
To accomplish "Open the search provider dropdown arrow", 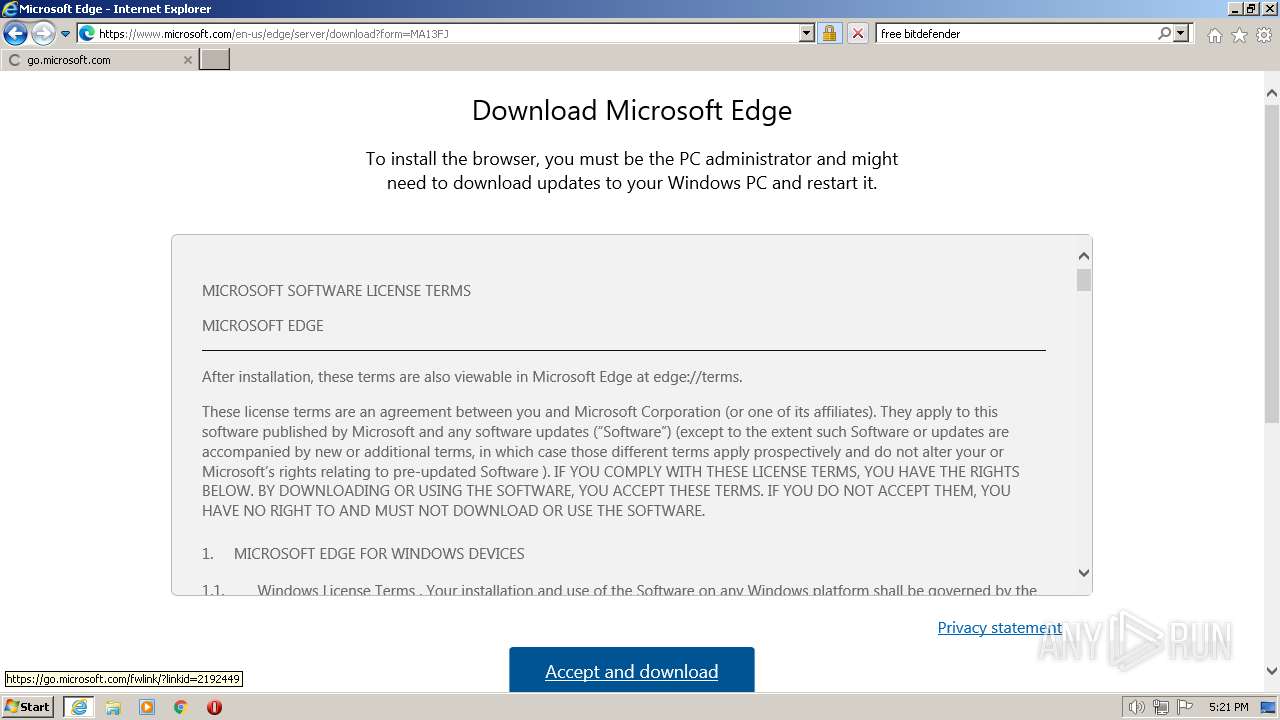I will [x=1181, y=33].
